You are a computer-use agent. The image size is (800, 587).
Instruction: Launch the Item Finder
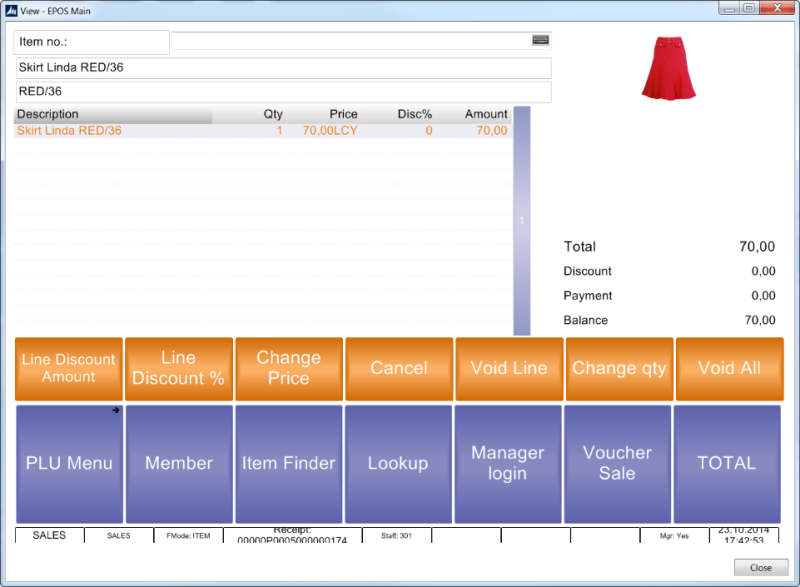point(288,463)
